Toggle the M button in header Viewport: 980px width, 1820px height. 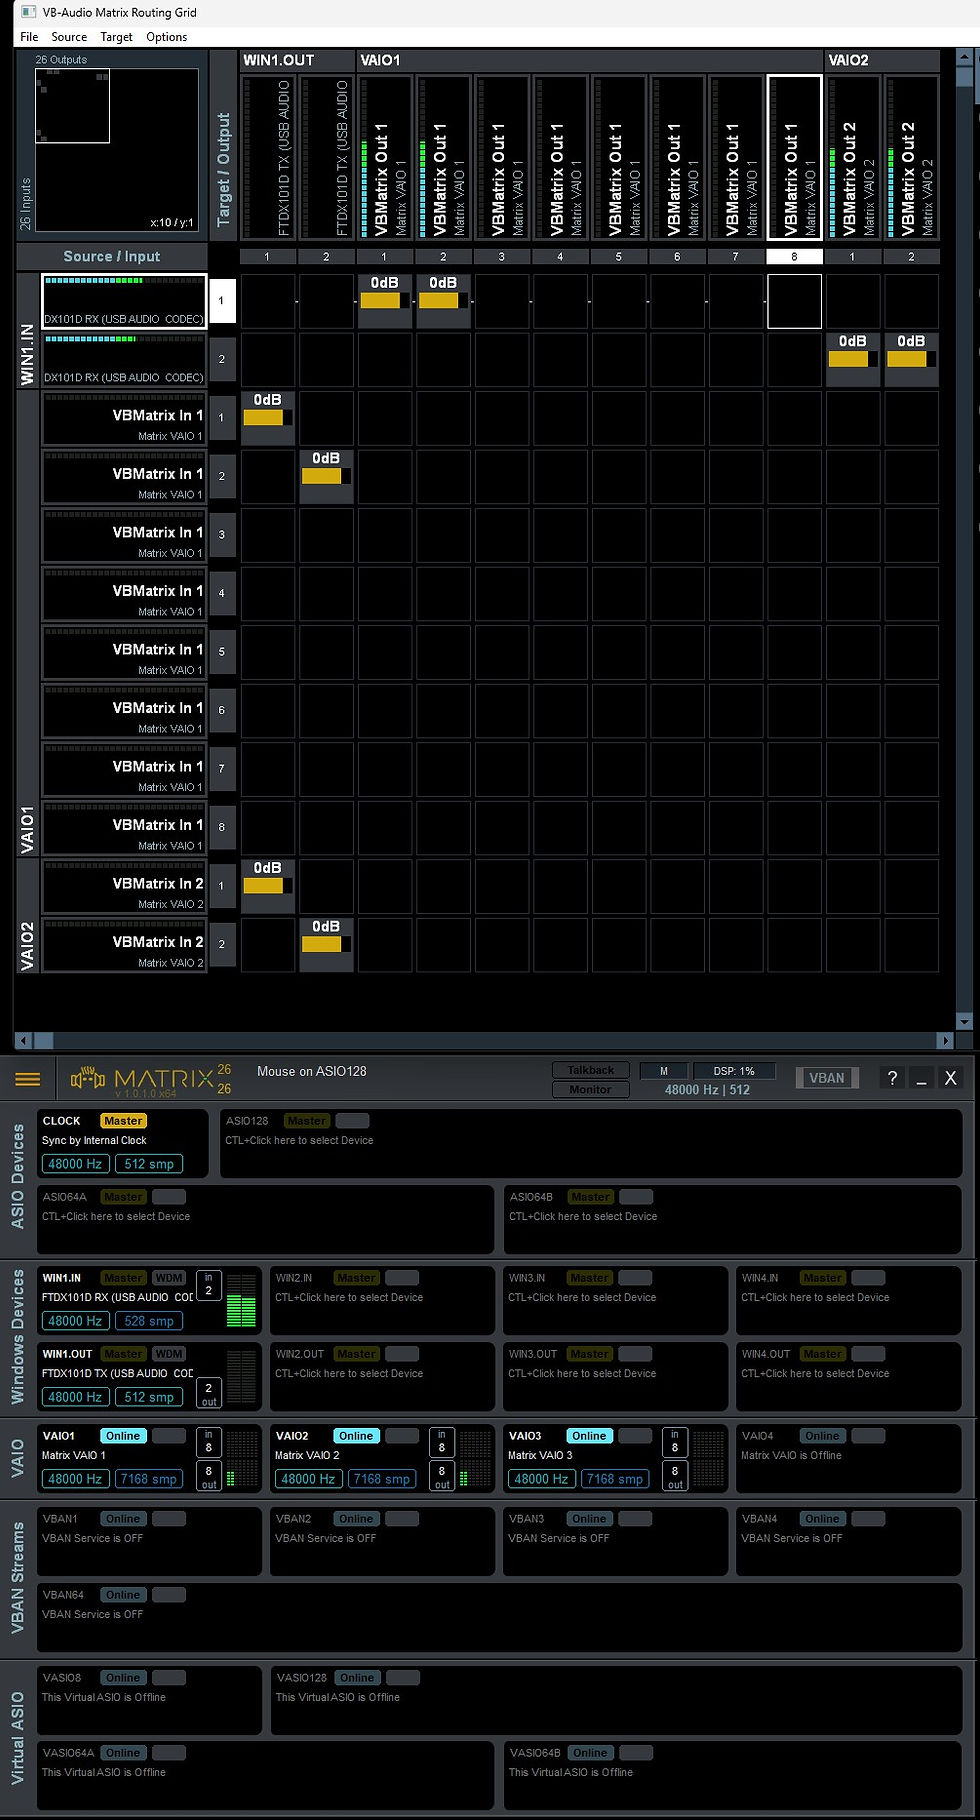[x=663, y=1071]
